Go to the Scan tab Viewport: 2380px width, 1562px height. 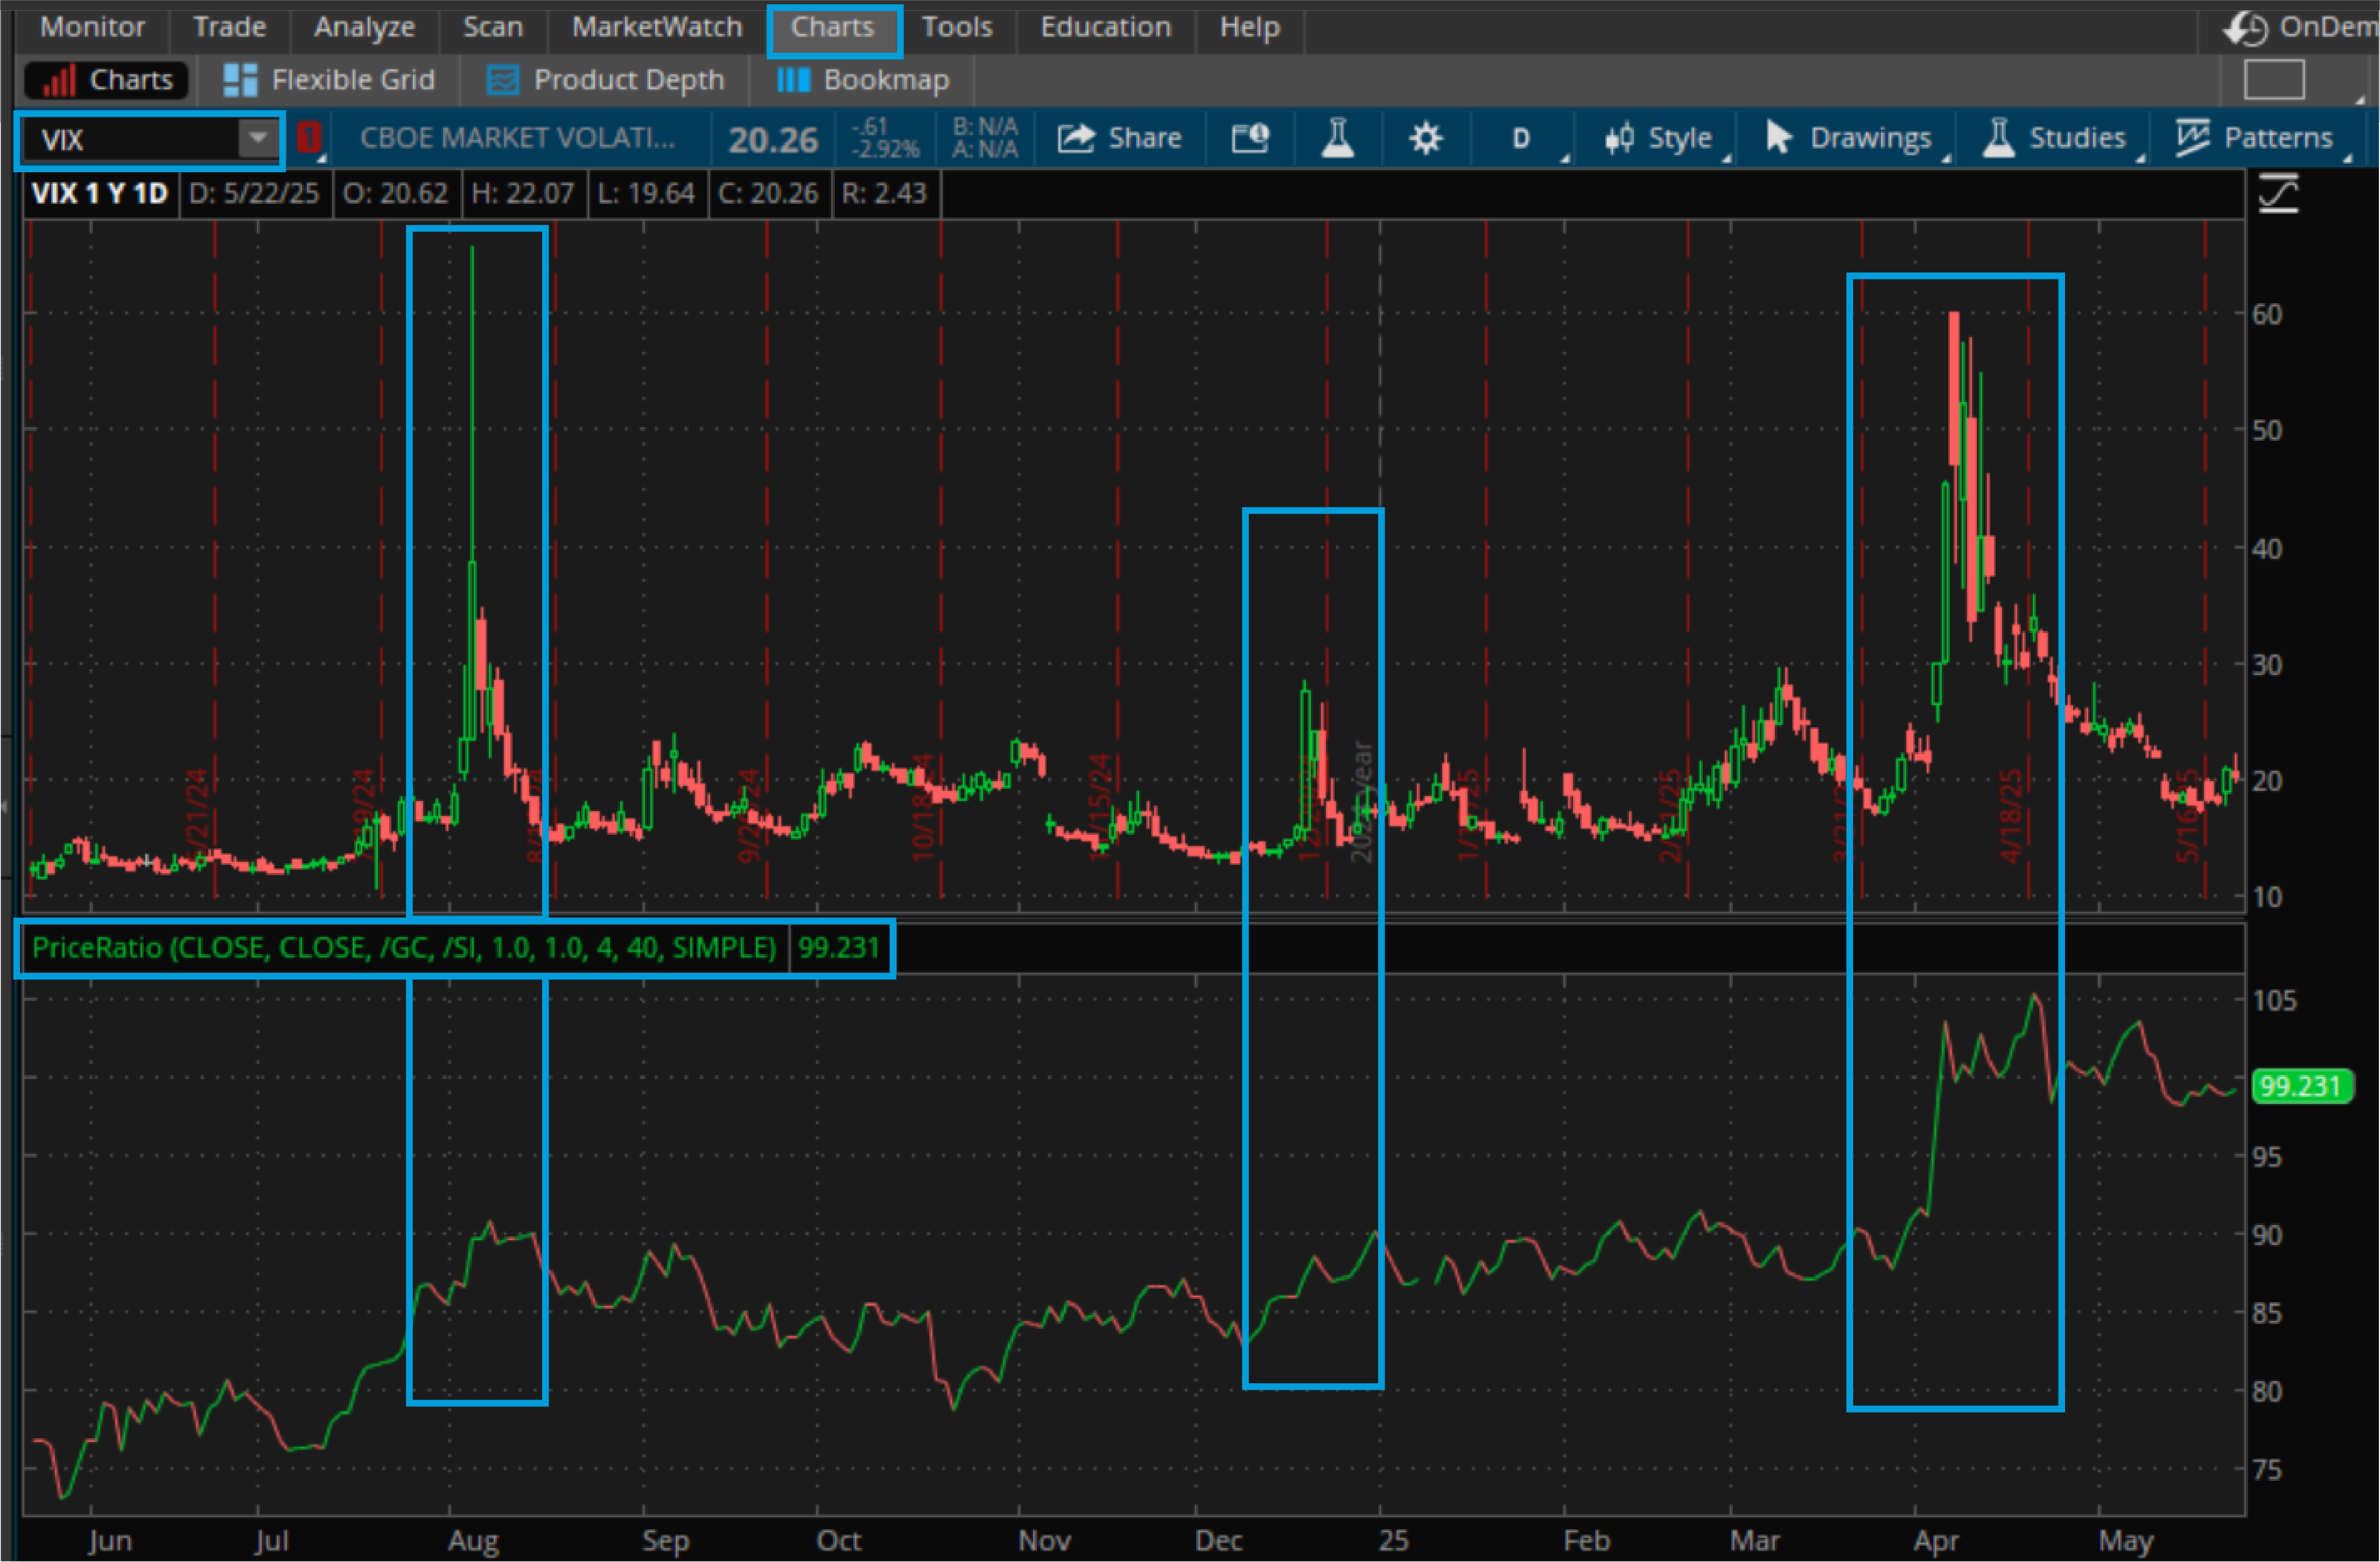pos(492,27)
